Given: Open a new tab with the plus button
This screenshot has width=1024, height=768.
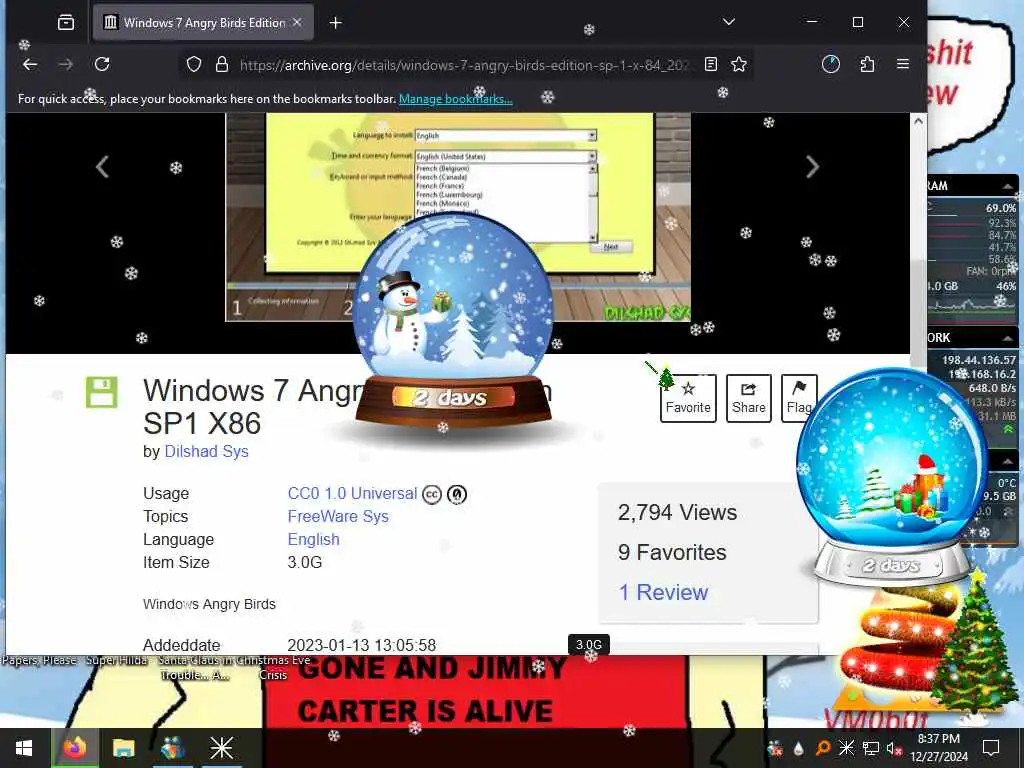Looking at the screenshot, I should pyautogui.click(x=336, y=23).
